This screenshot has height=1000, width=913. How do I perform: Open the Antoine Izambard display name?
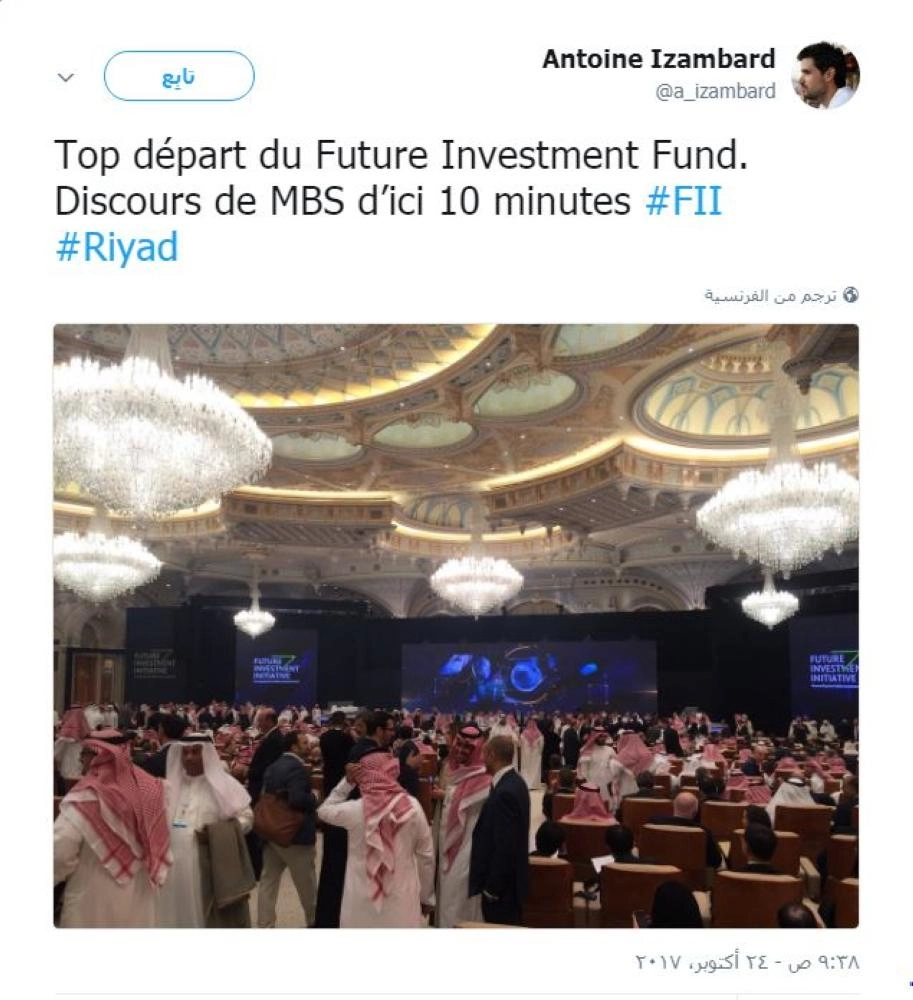(x=659, y=59)
